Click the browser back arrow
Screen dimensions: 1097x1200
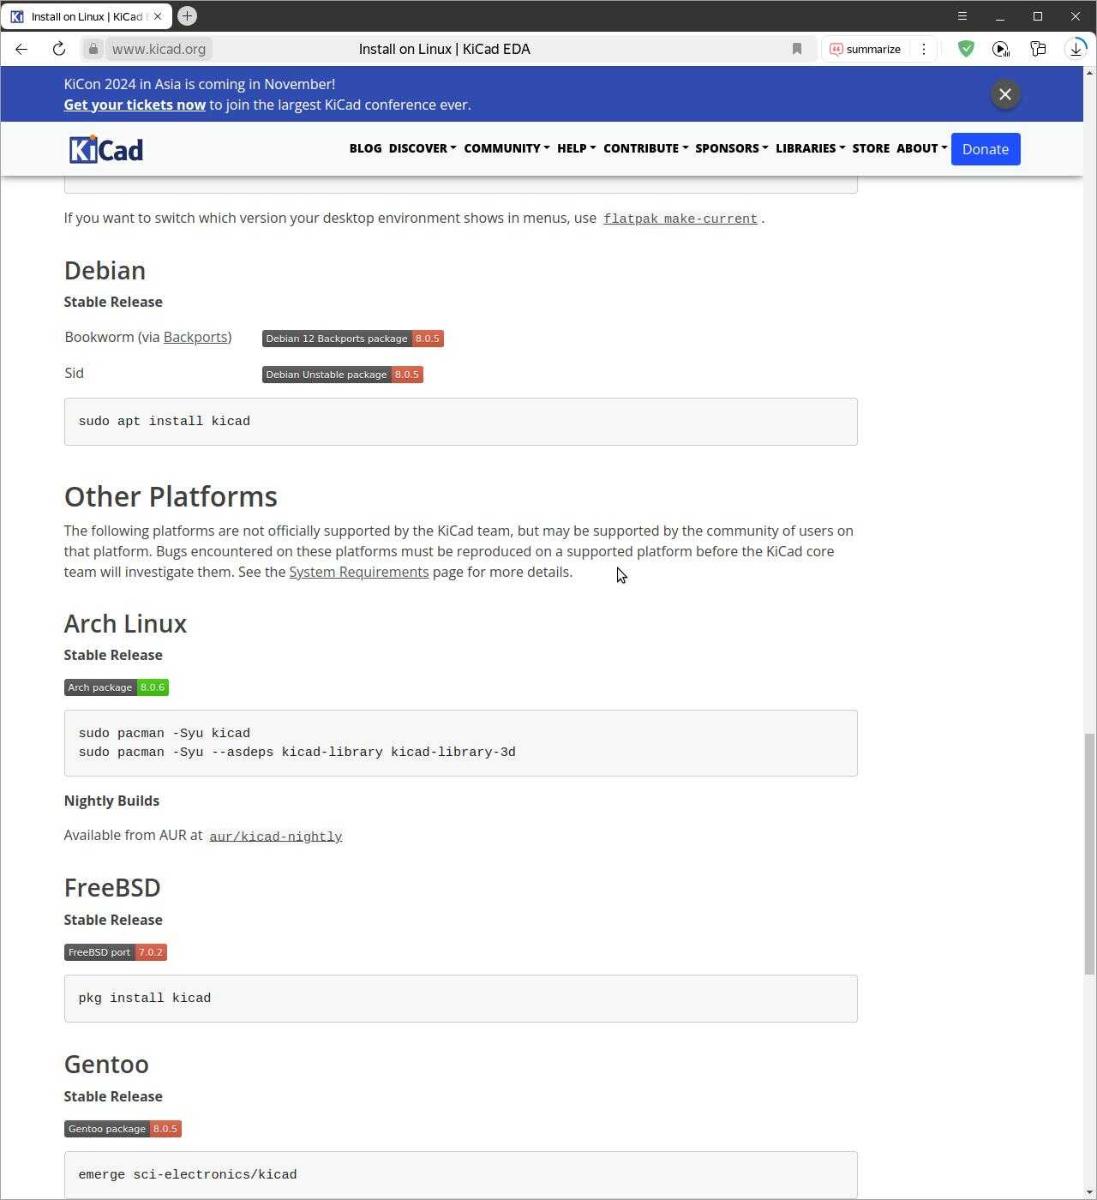(21, 49)
